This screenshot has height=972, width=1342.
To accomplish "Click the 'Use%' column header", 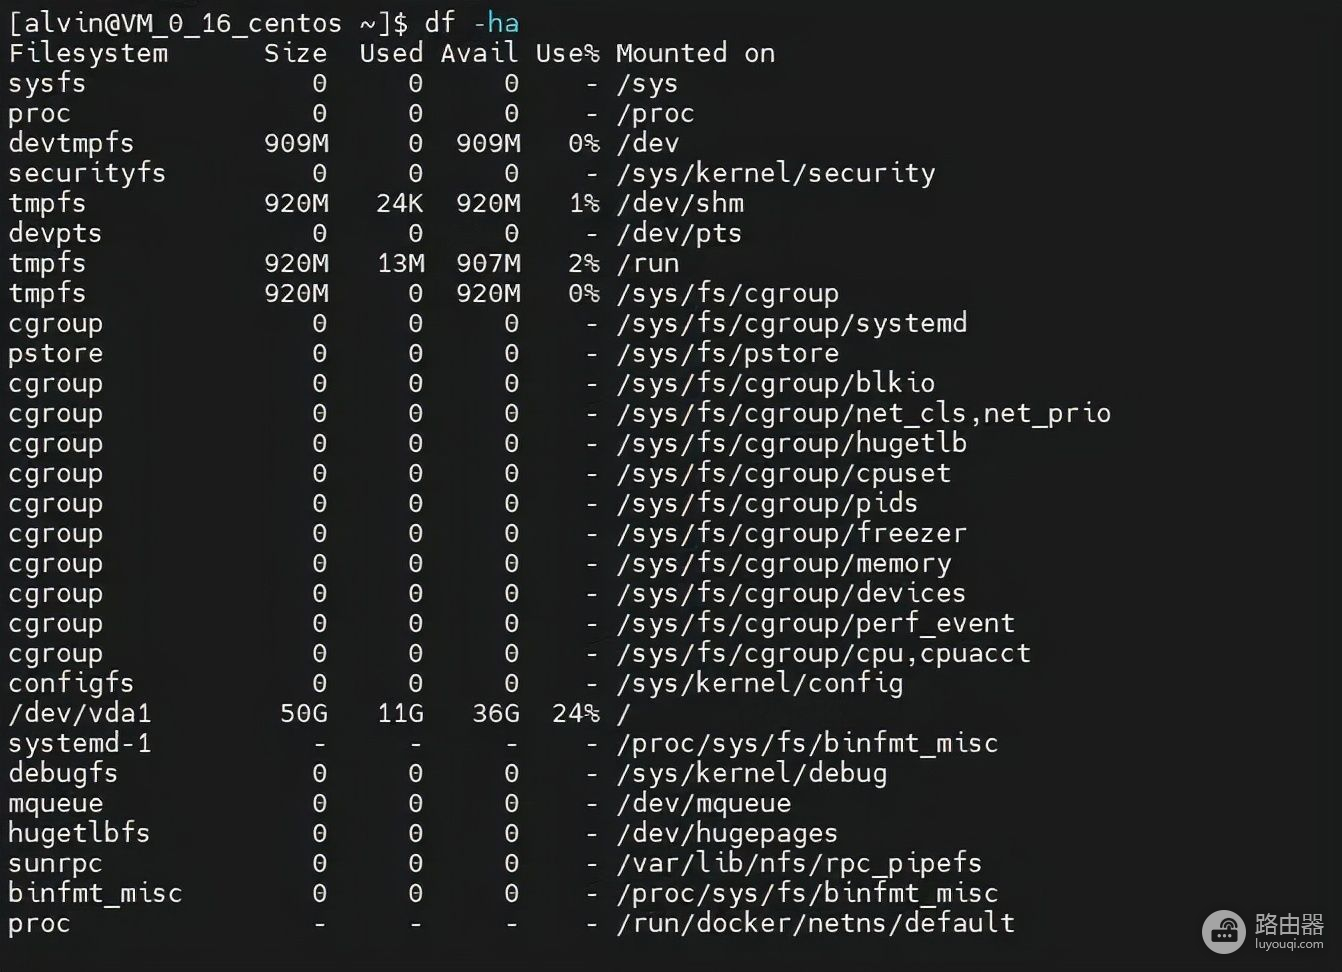I will tap(567, 53).
